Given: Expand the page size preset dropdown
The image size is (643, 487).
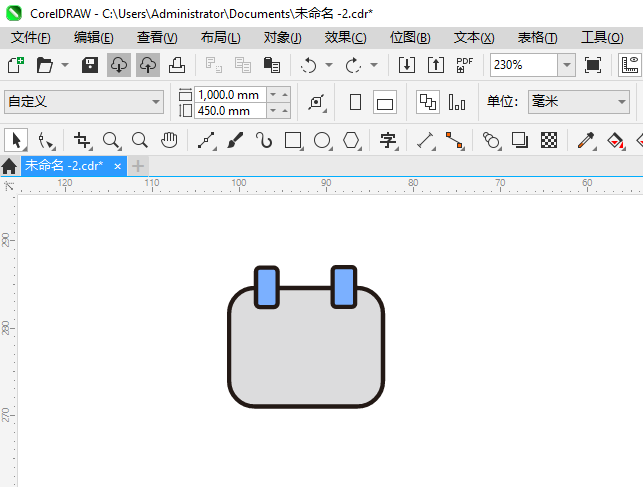Looking at the screenshot, I should tap(156, 102).
